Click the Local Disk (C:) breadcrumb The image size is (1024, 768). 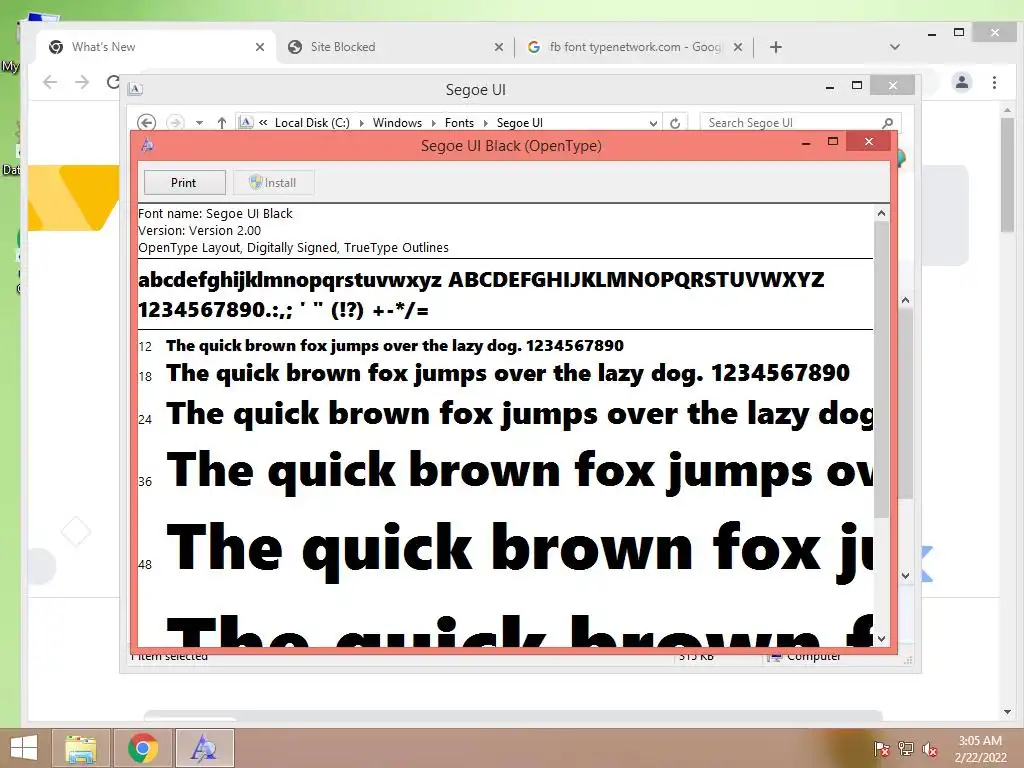coord(312,123)
